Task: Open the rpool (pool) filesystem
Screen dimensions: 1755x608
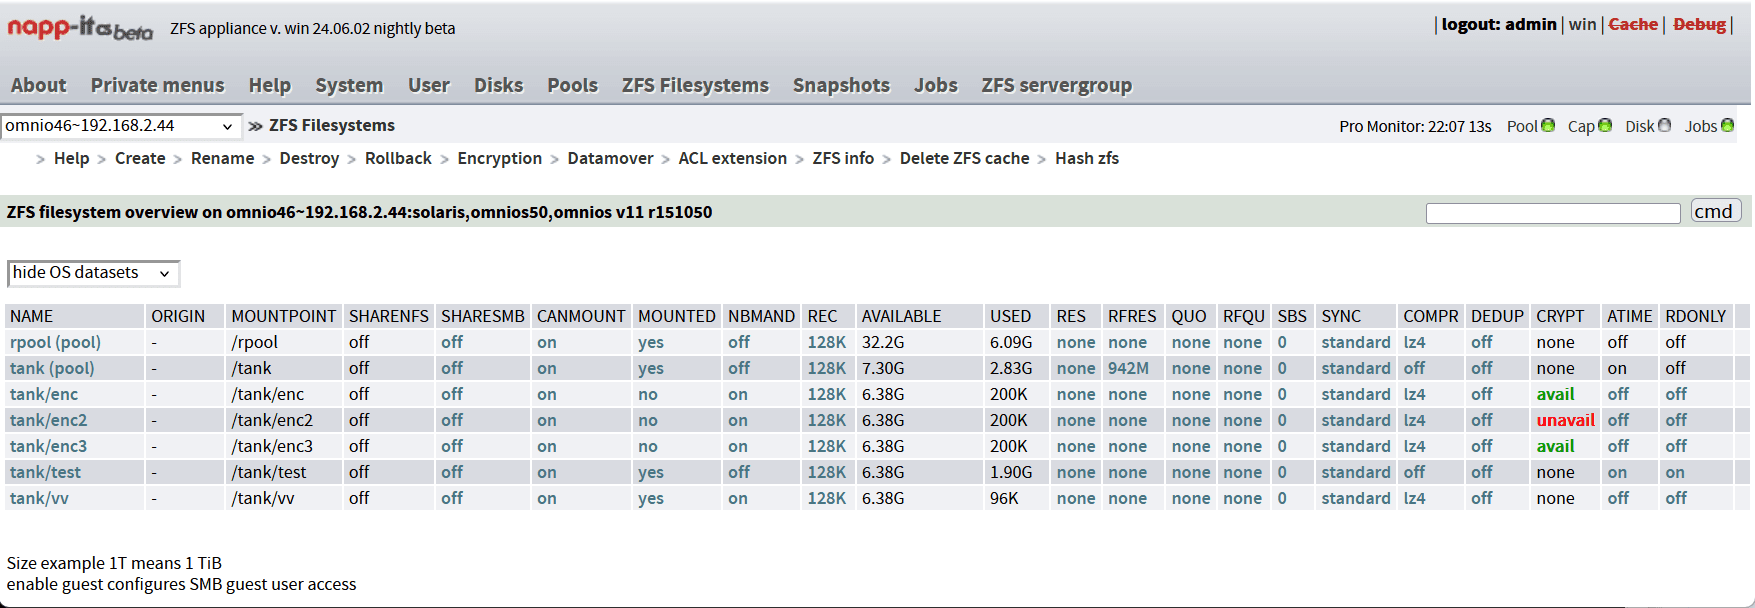Action: [x=55, y=342]
